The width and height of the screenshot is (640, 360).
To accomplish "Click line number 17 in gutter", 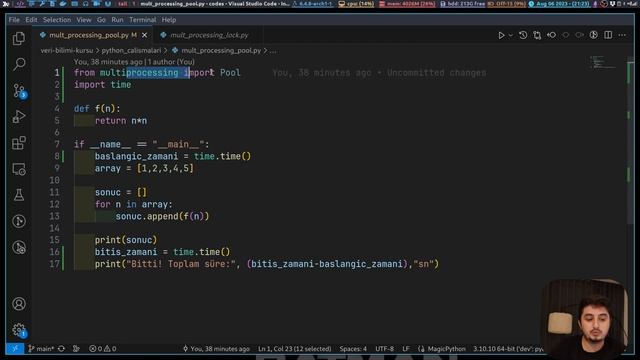I will click(x=54, y=264).
